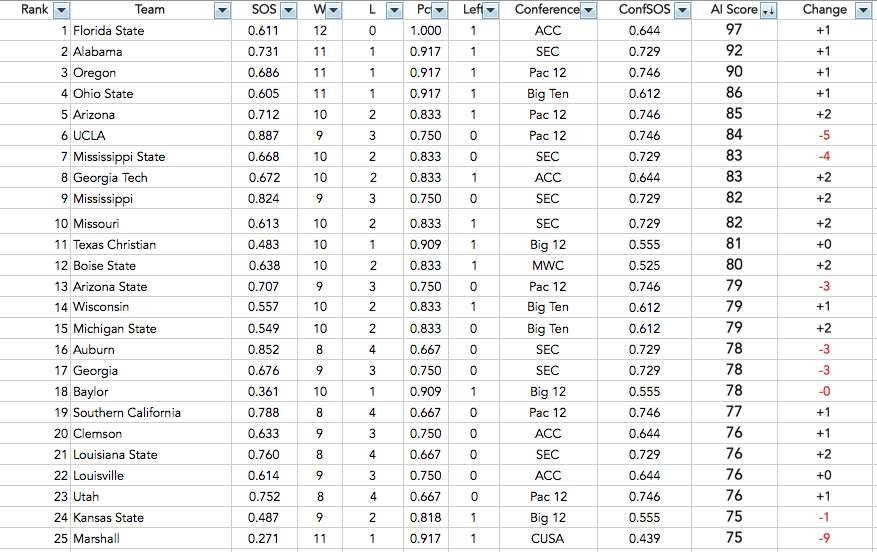Viewport: 877px width, 552px height.
Task: Click Boise State's MWC conference cell
Action: (548, 265)
